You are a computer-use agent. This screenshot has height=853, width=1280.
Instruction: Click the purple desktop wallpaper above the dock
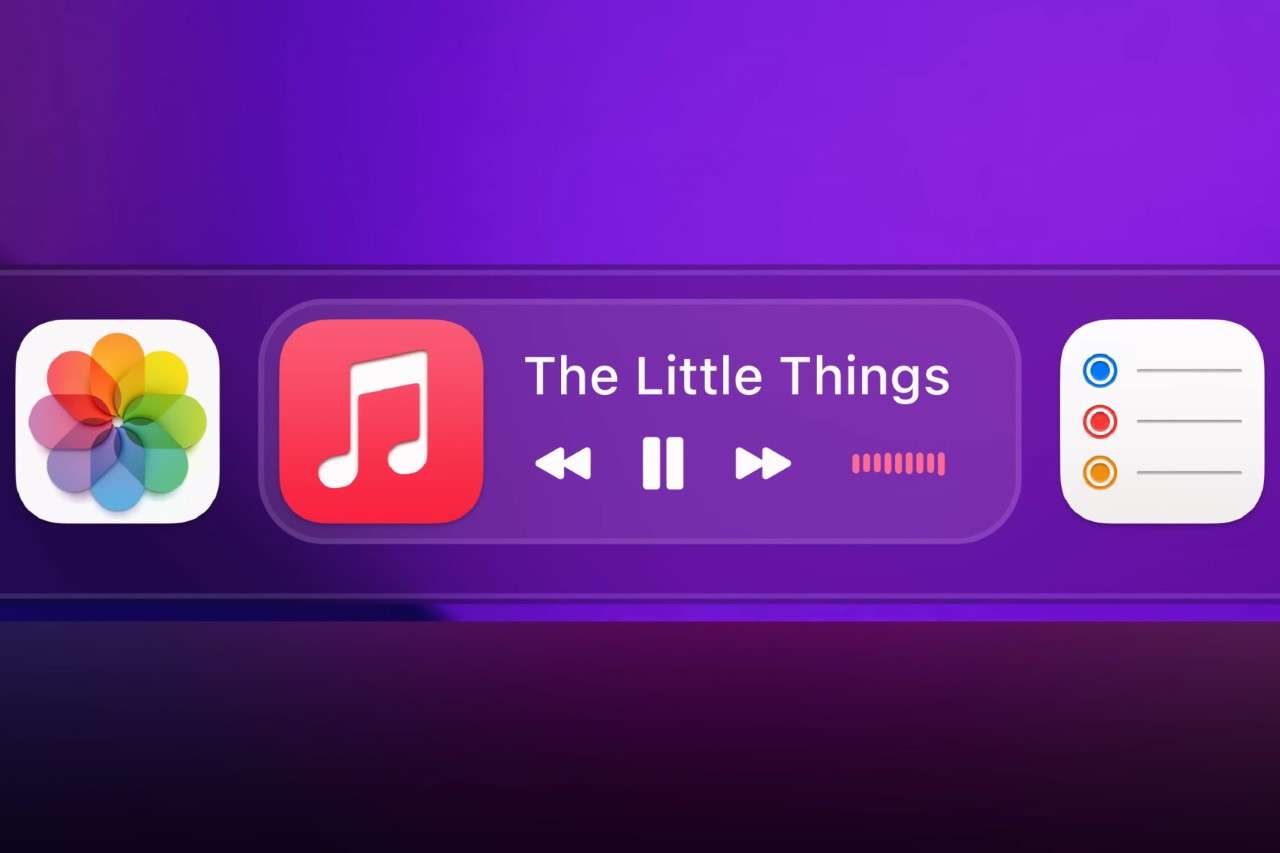pos(640,130)
